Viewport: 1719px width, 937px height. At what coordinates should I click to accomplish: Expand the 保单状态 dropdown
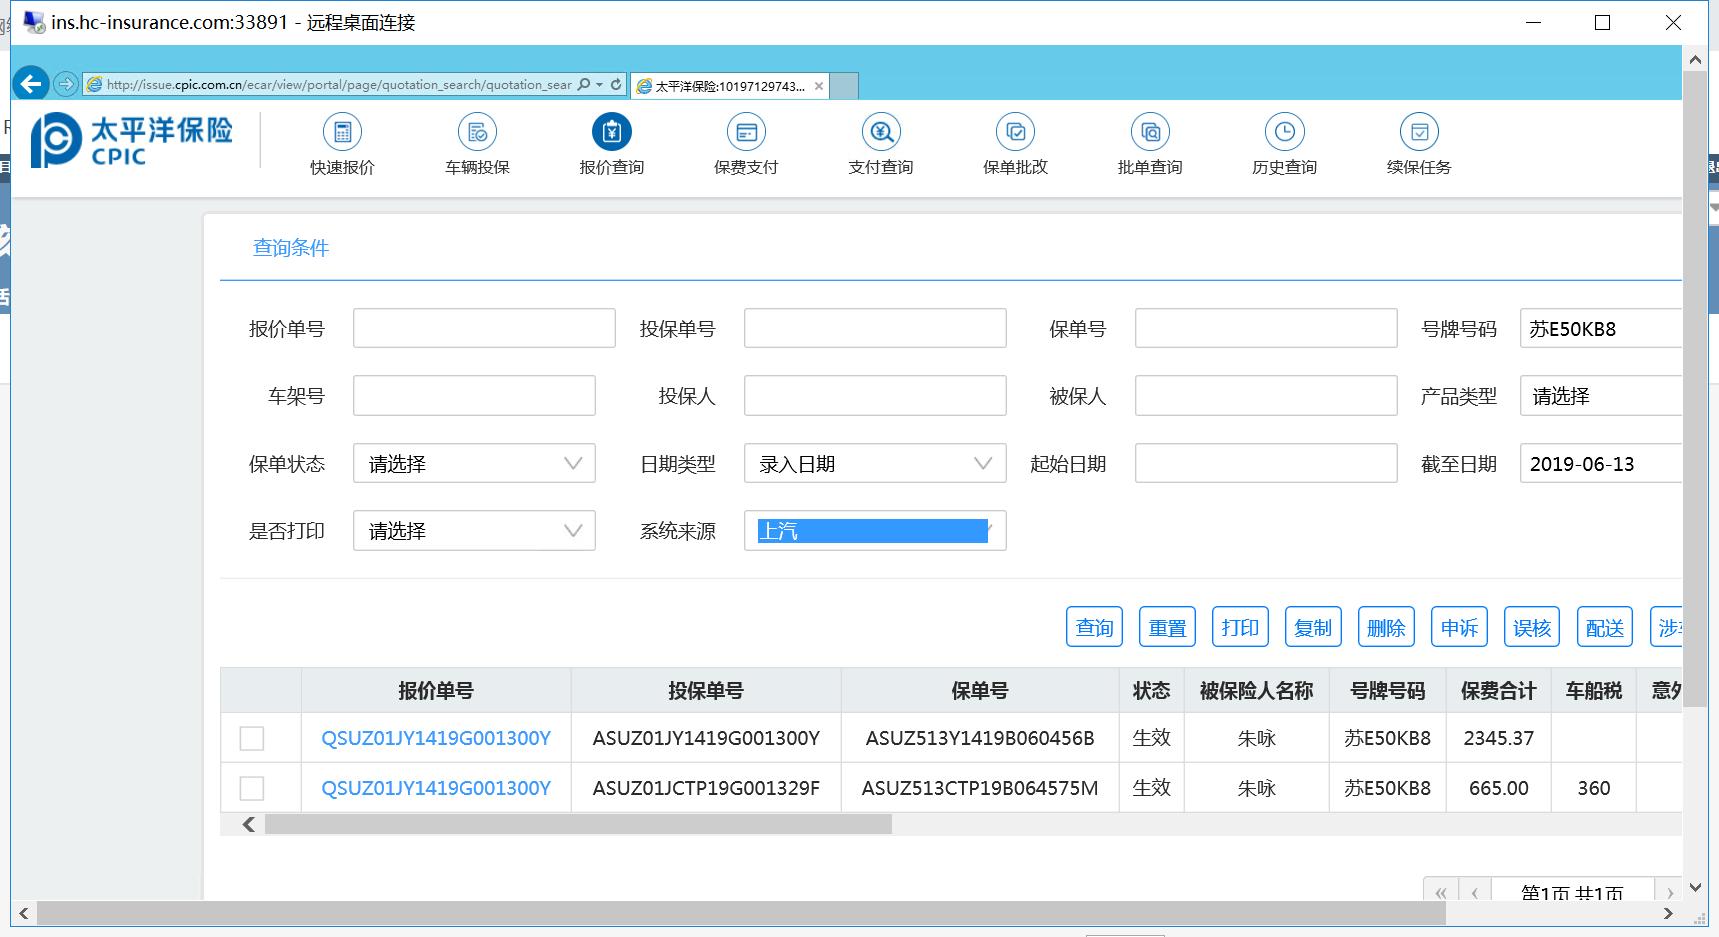(474, 464)
